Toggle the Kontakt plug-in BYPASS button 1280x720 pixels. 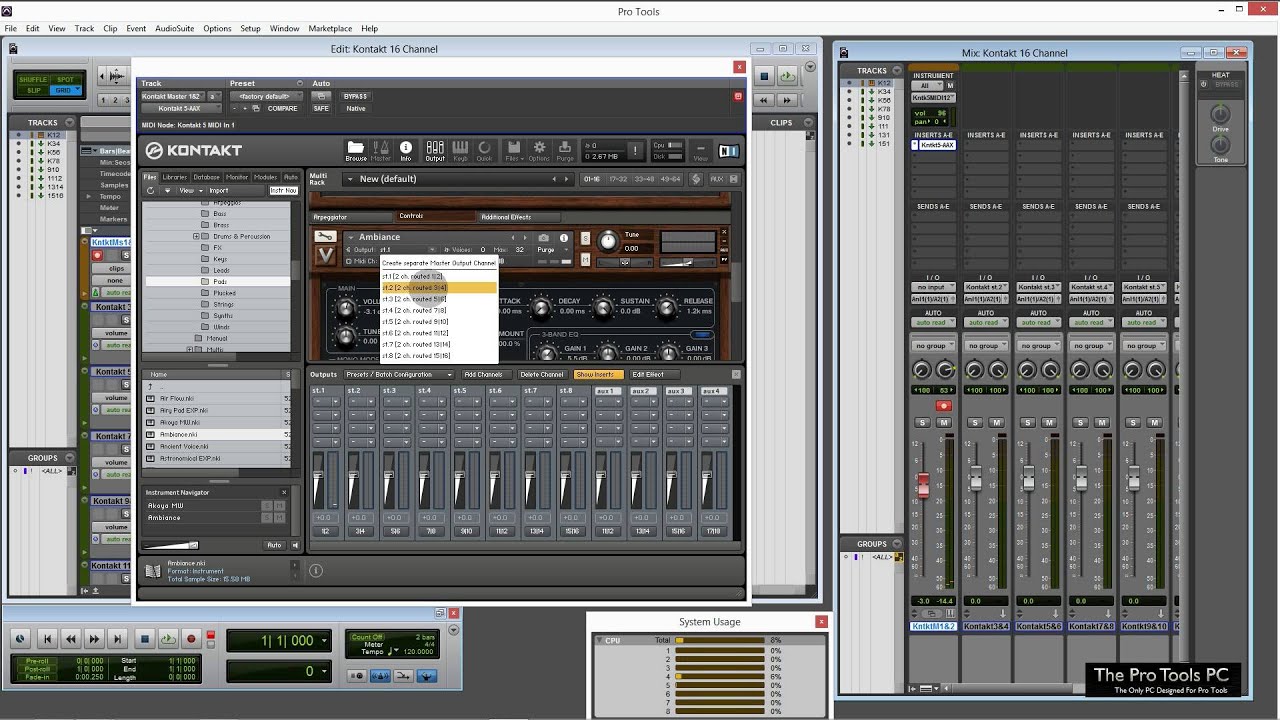click(355, 96)
